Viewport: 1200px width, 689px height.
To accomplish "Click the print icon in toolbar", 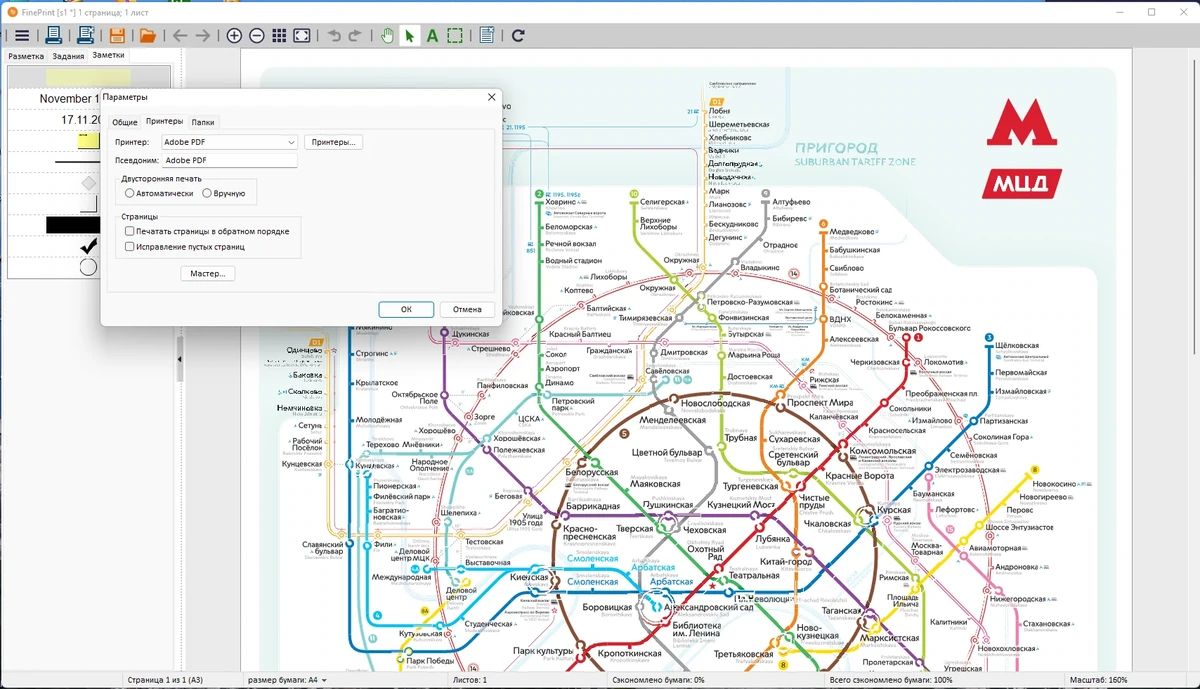I will coord(54,36).
